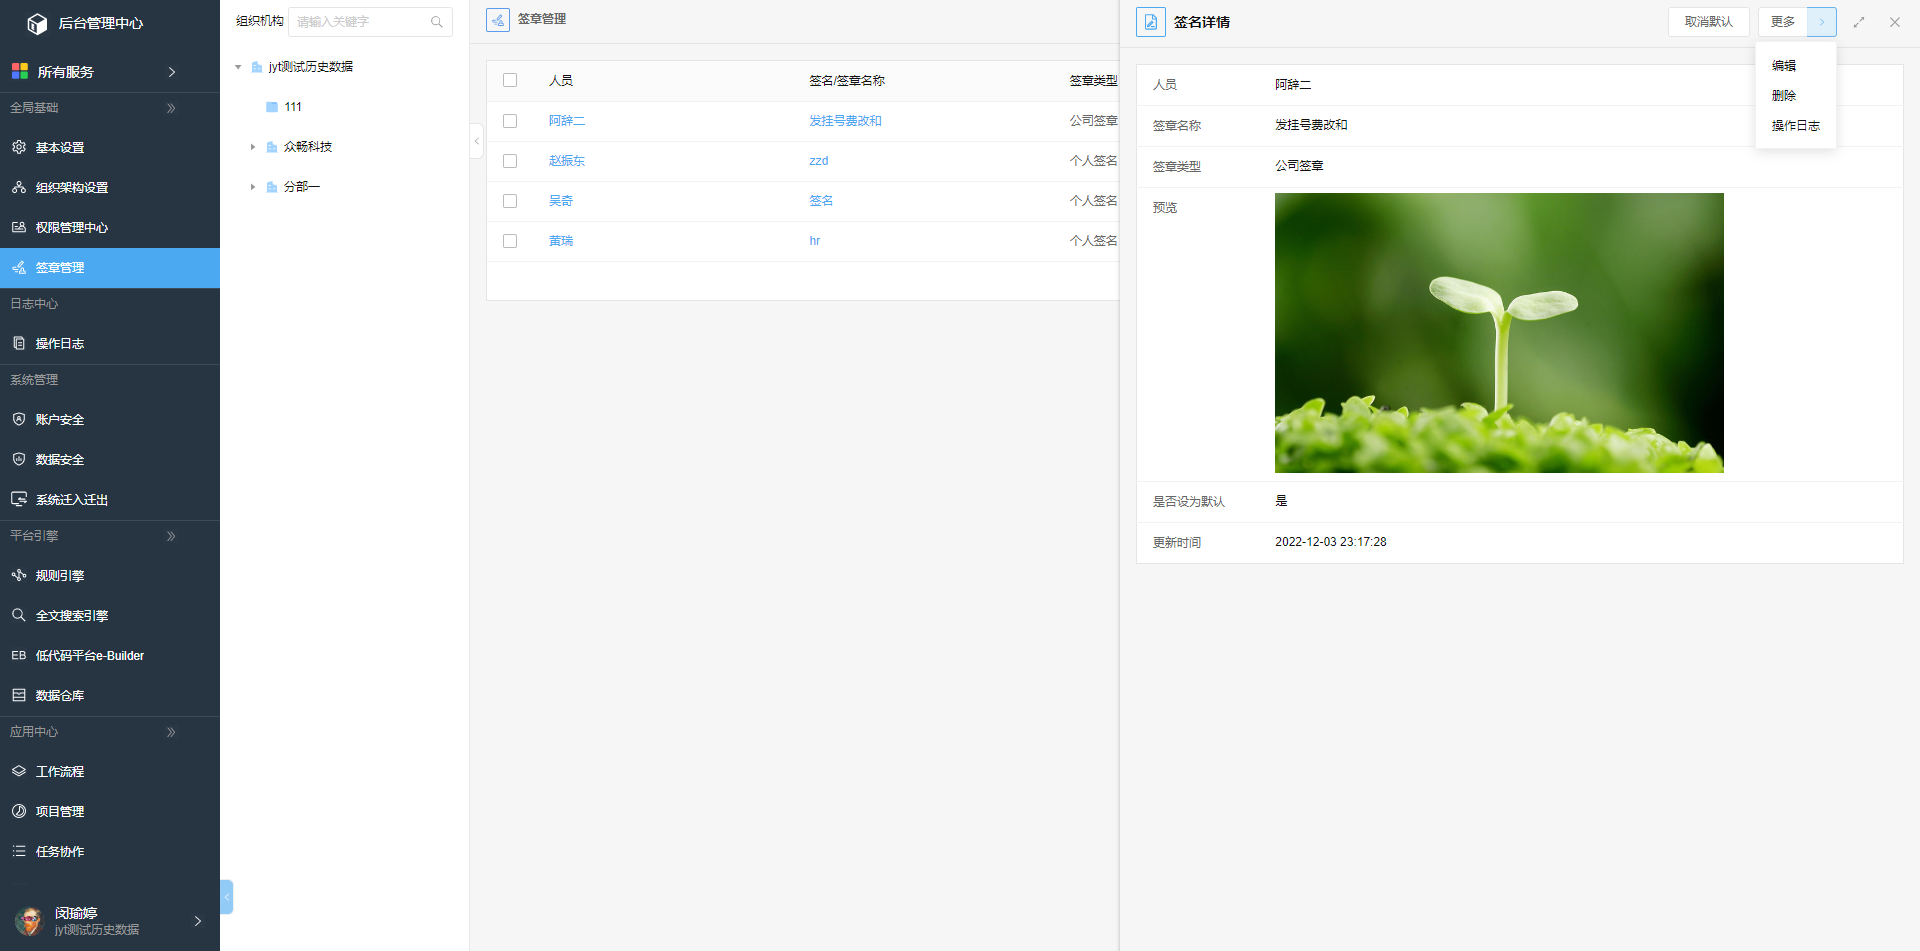Choose 操作日志 from the dropdown menu
Screen dimensions: 1920x951
[x=1796, y=126]
